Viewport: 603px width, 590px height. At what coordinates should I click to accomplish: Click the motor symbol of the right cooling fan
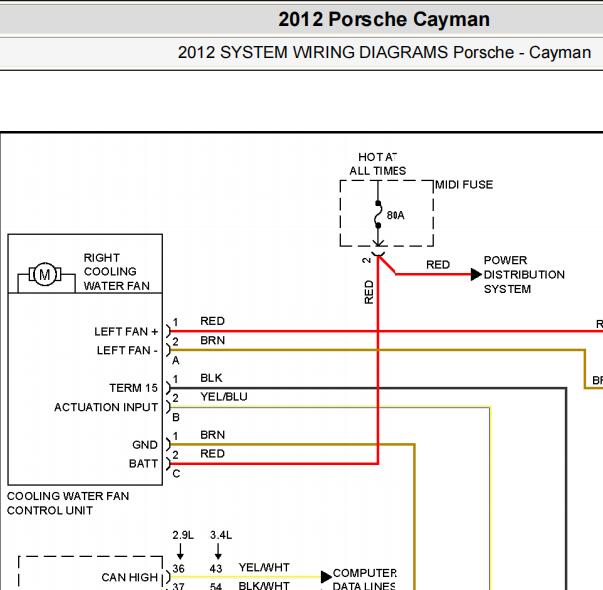point(45,275)
